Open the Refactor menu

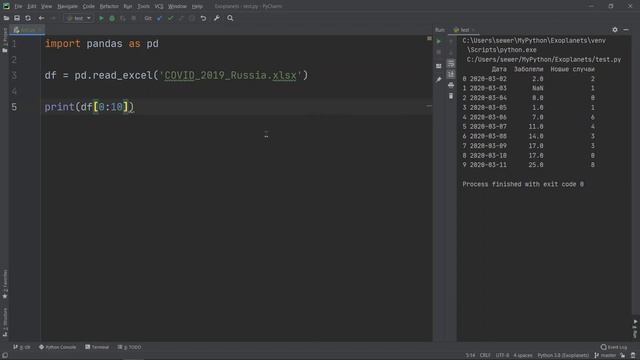point(109,7)
